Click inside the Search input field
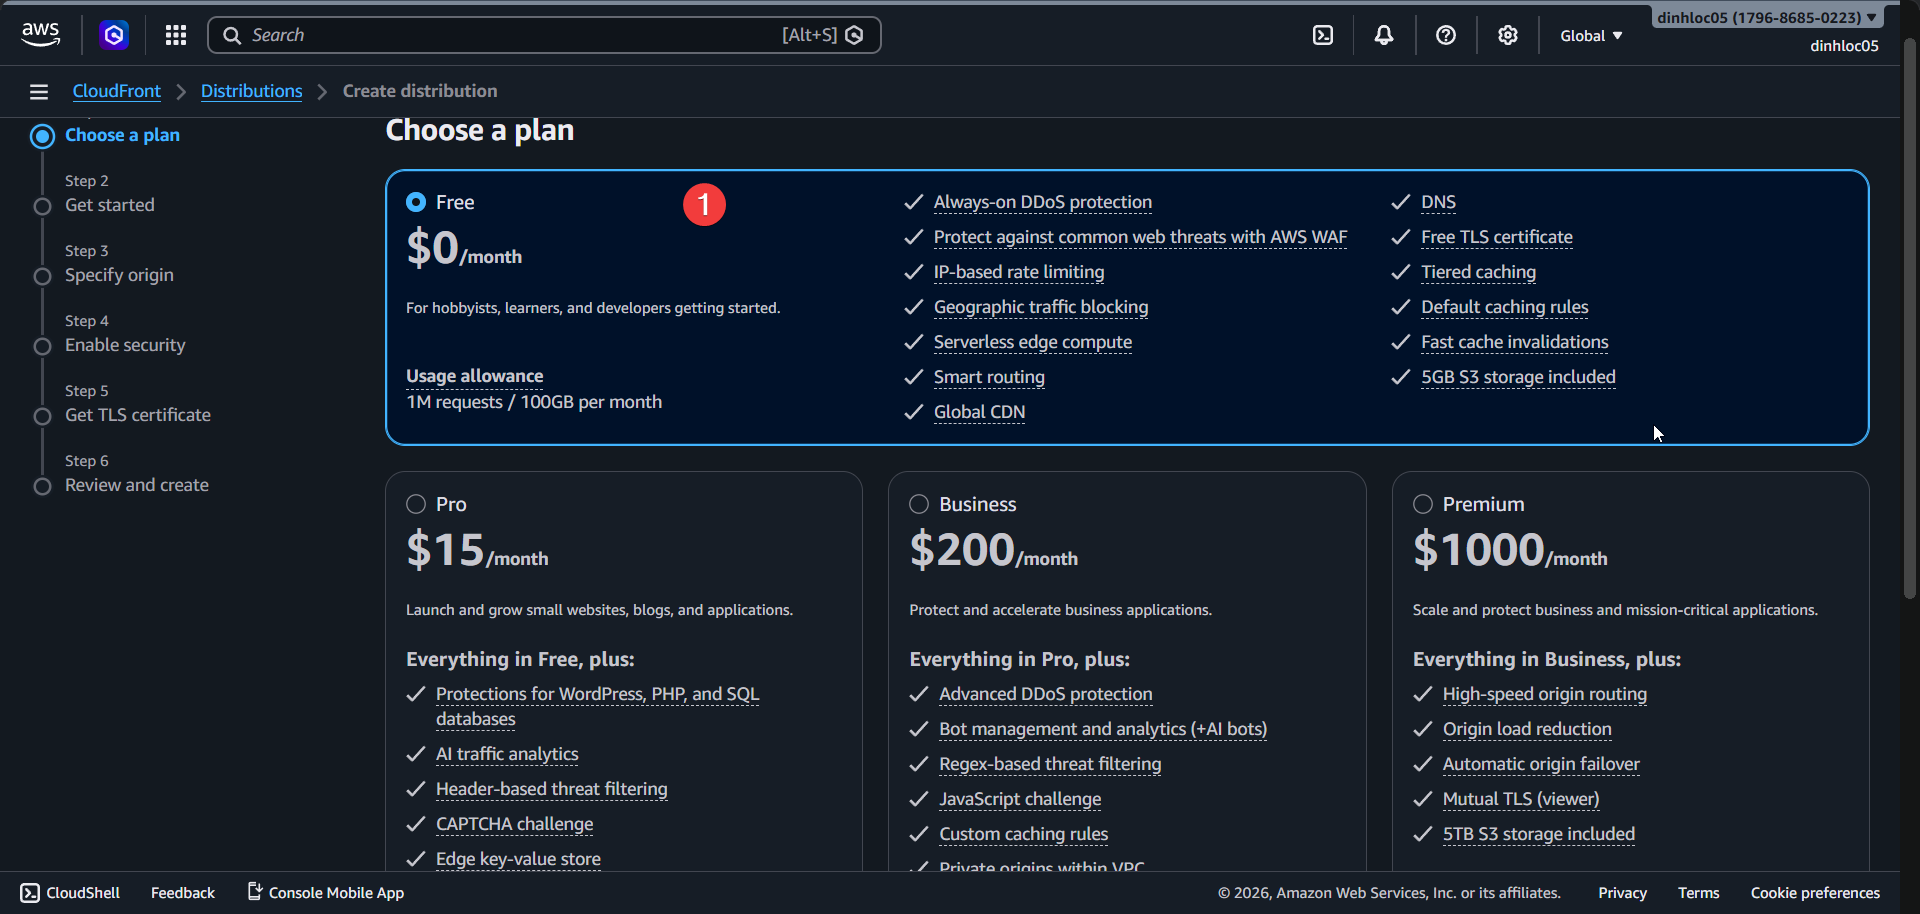This screenshot has width=1920, height=914. 500,35
